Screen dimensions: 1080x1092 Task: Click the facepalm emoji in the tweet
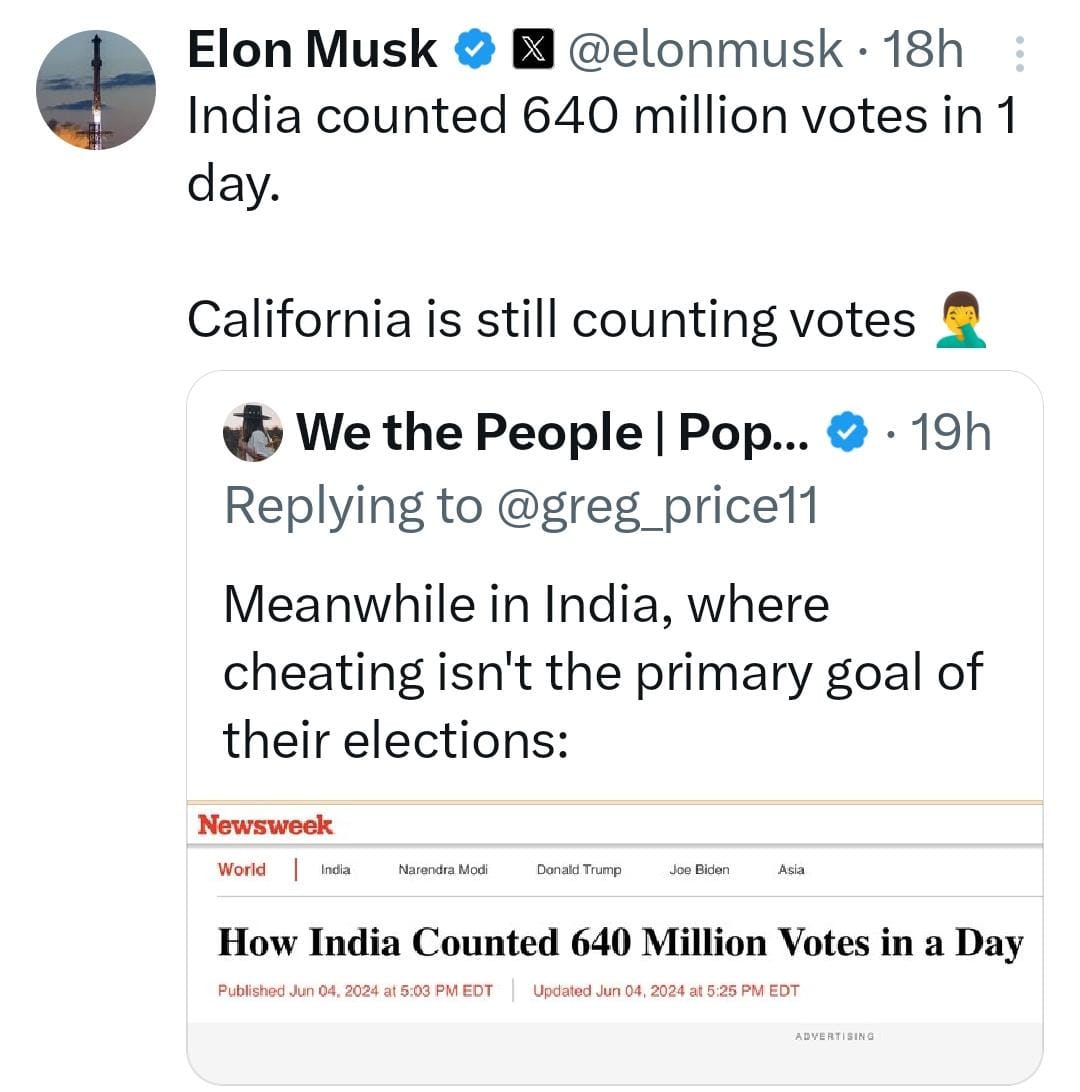point(961,322)
